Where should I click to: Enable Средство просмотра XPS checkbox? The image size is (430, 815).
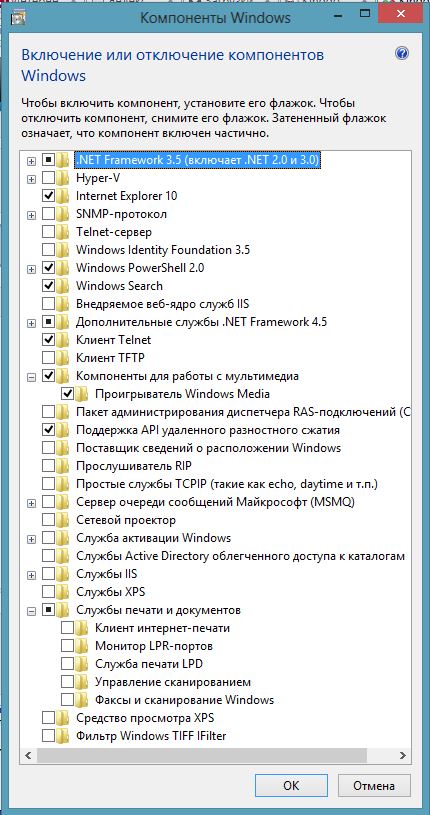click(x=48, y=718)
